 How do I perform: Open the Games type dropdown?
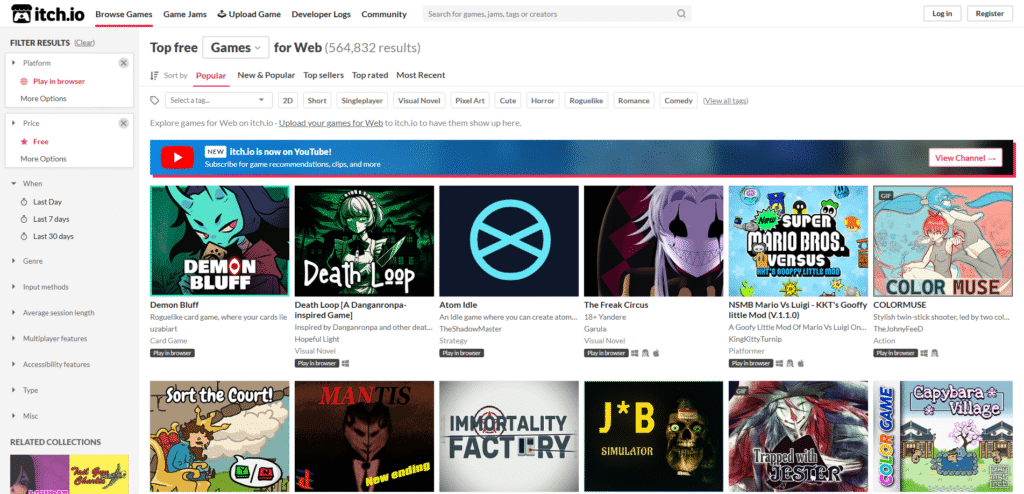click(x=236, y=48)
